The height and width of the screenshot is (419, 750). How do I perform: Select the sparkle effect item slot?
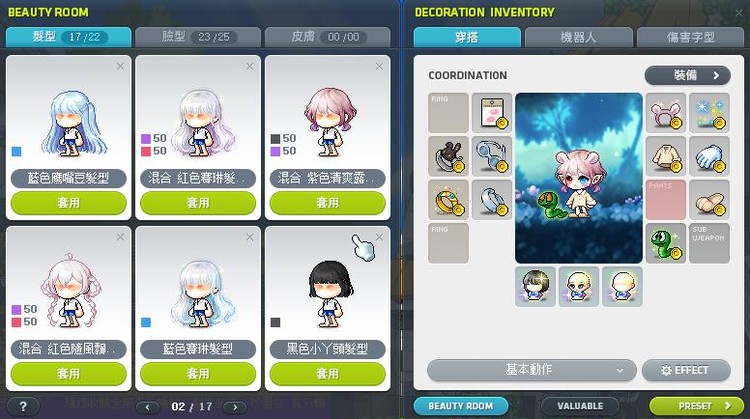click(709, 113)
